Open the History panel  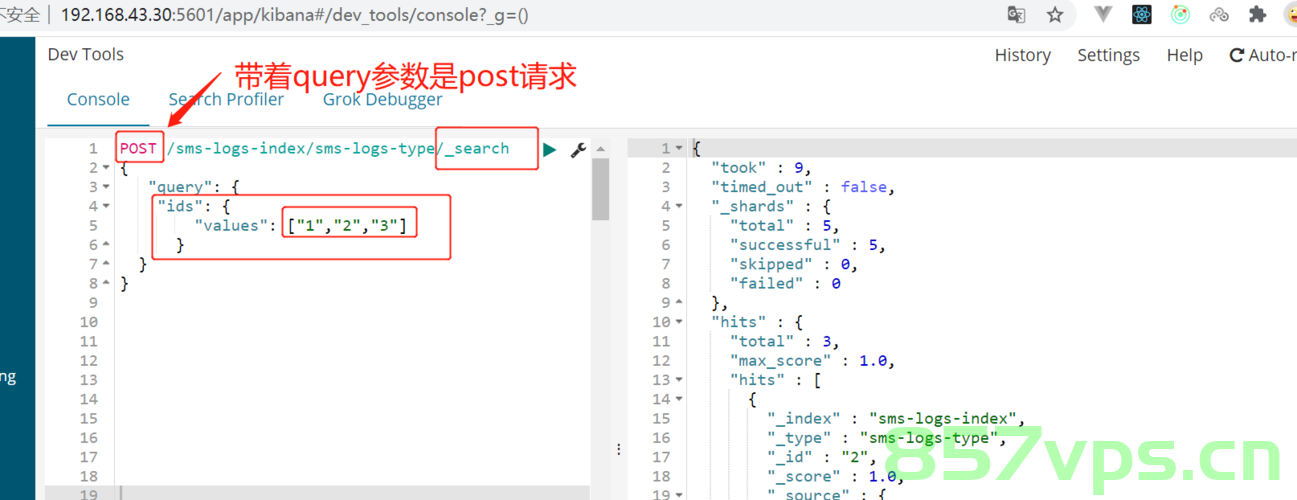coord(1022,55)
